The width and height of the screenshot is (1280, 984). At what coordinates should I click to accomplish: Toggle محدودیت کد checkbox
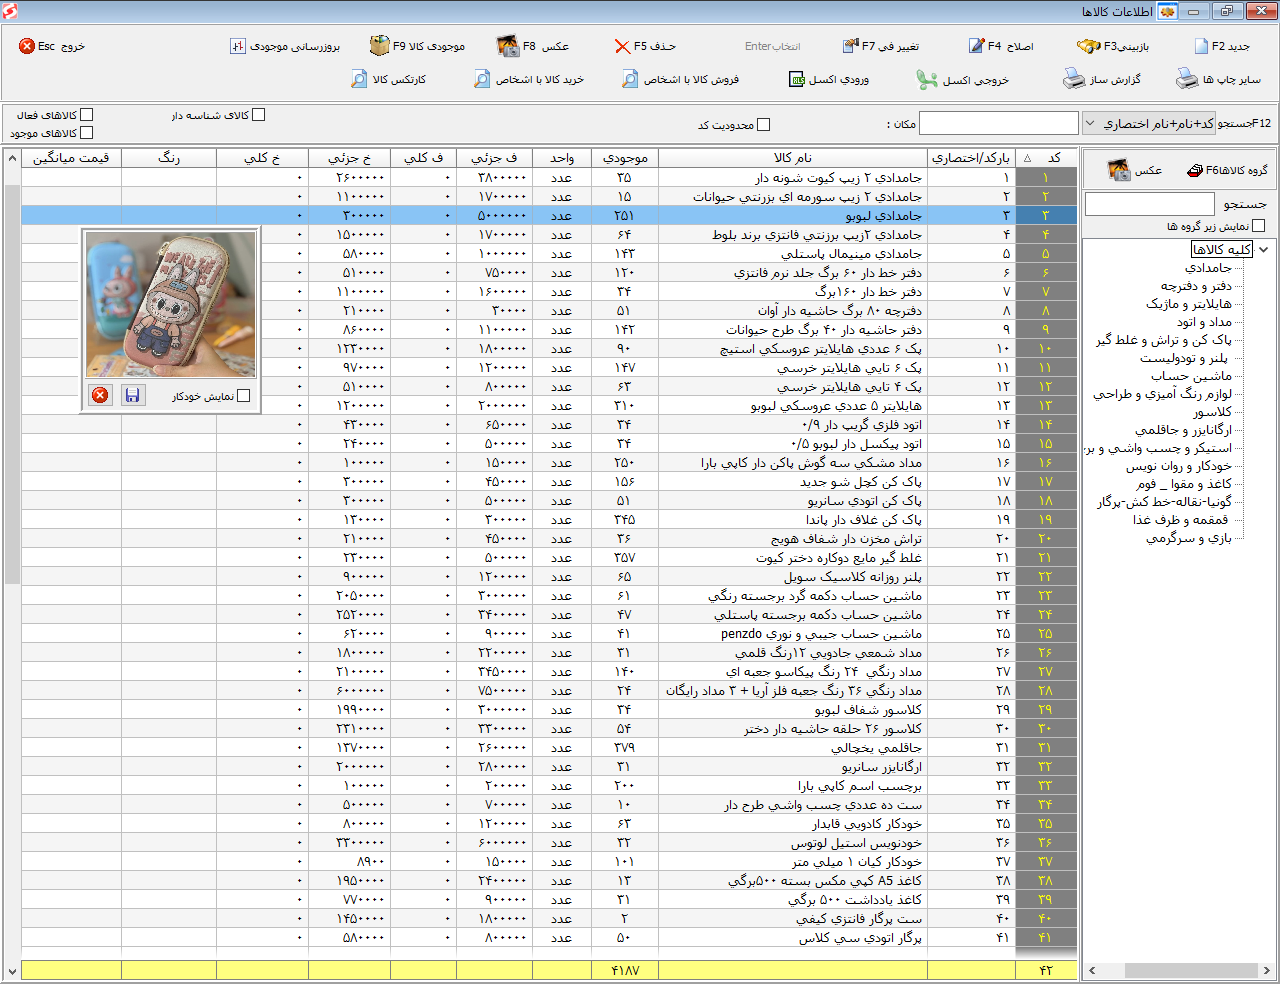[764, 125]
